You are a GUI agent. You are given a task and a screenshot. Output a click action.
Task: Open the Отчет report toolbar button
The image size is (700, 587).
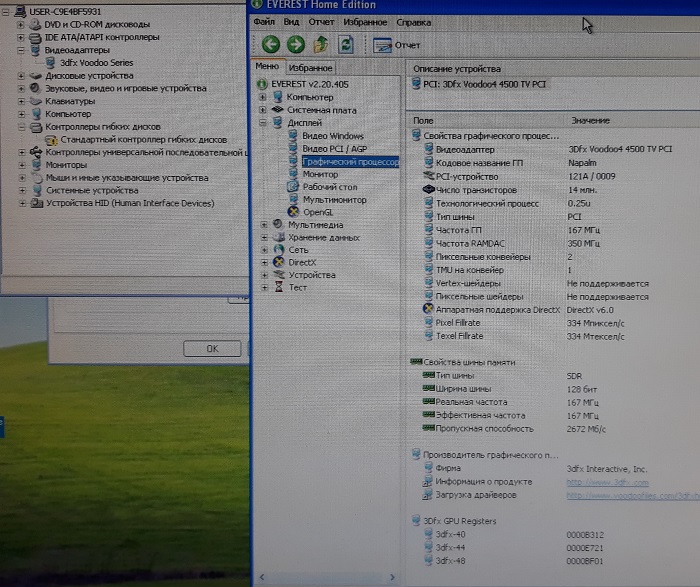coord(396,45)
